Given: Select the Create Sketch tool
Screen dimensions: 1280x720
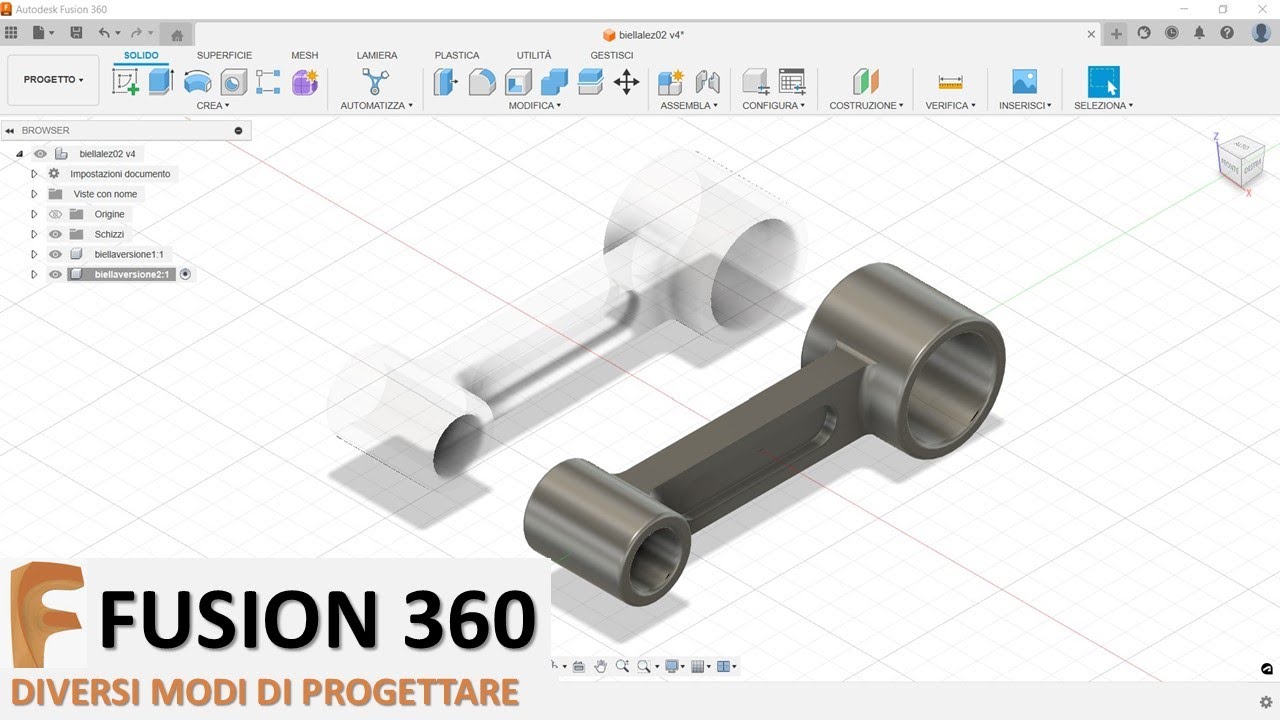Looking at the screenshot, I should (x=125, y=82).
